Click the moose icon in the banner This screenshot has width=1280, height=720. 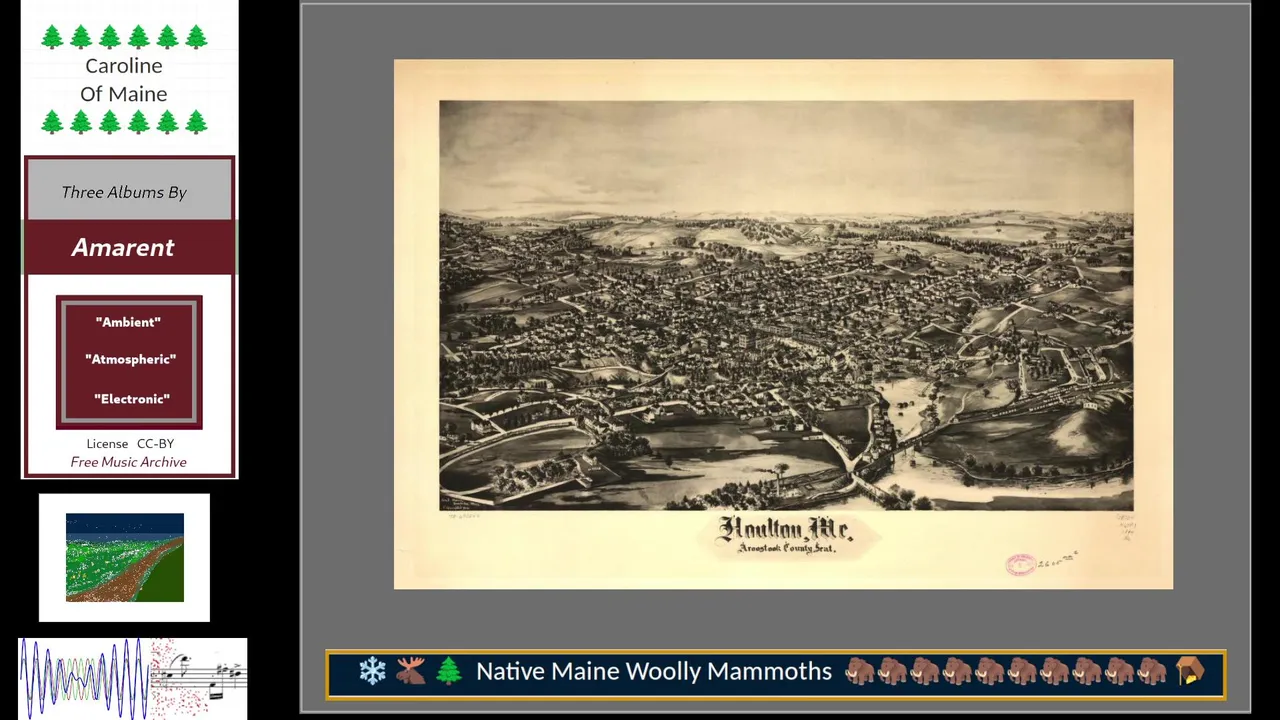pyautogui.click(x=410, y=671)
